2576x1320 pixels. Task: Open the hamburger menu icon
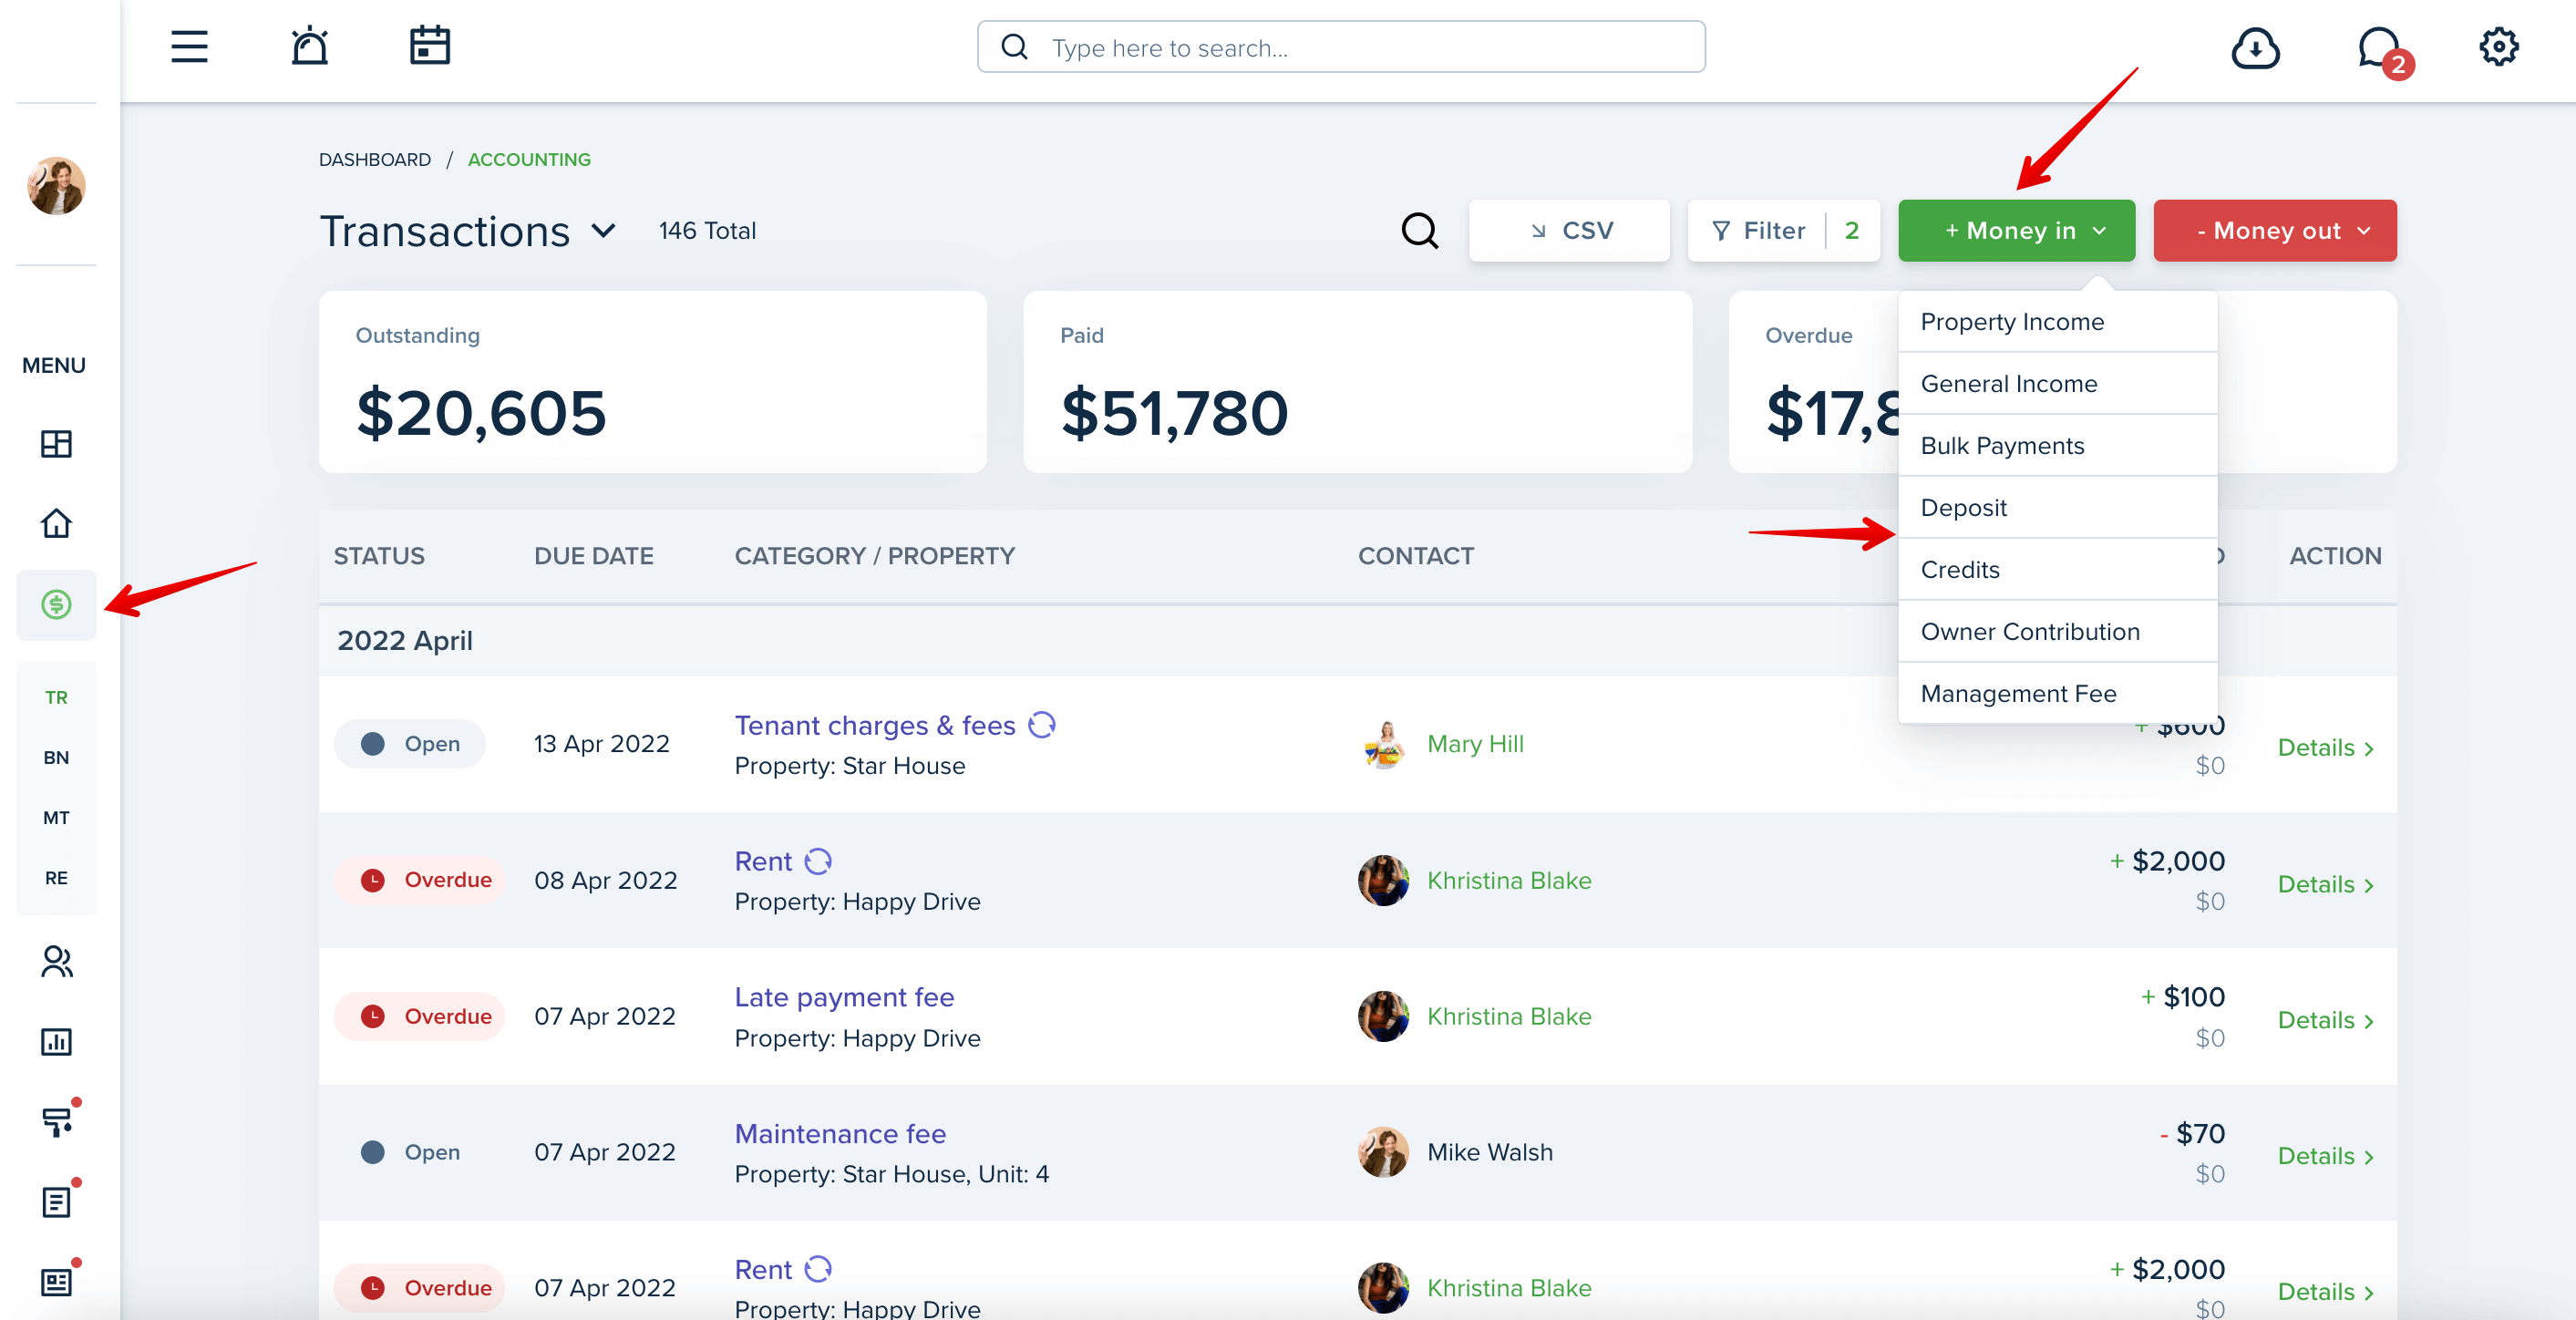point(189,47)
